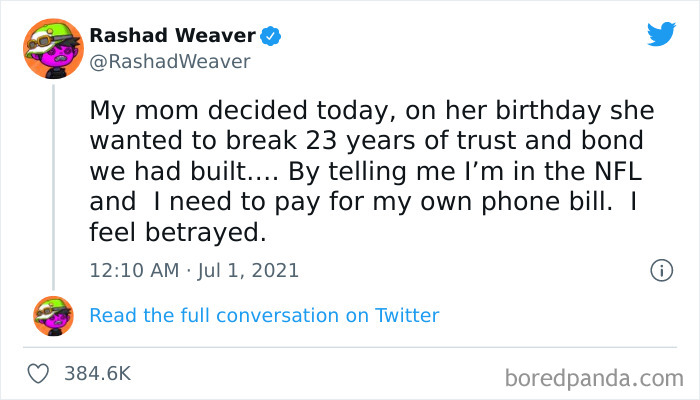
Task: Click the tweet info circle icon
Action: (660, 270)
